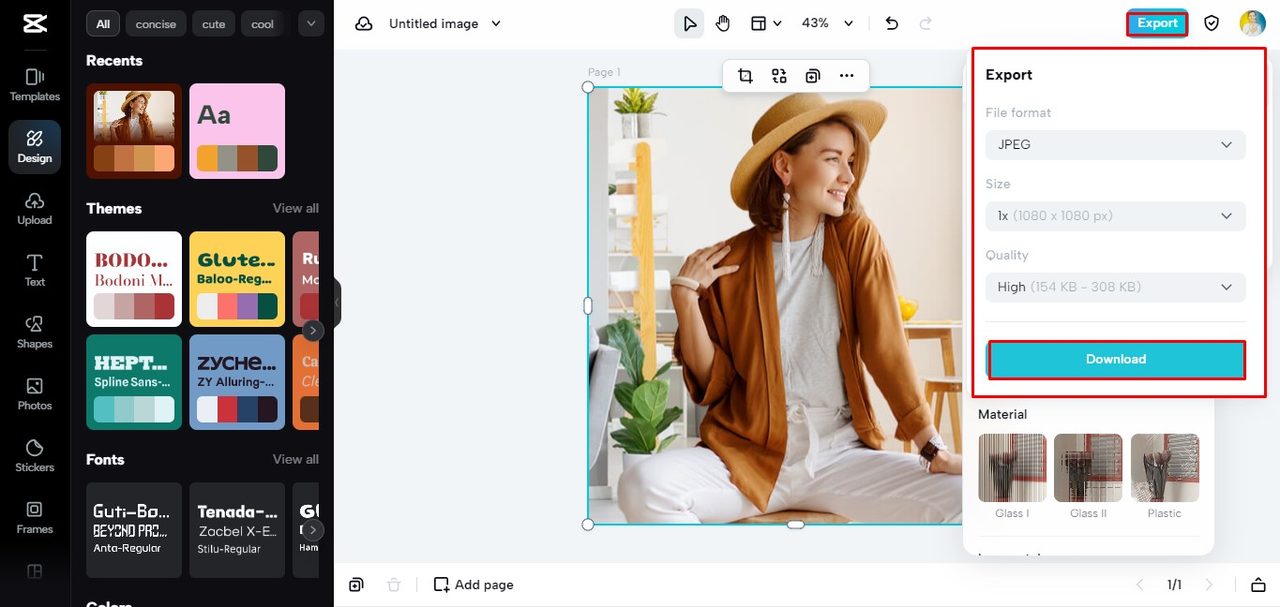1280x607 pixels.
Task: Open the Size 1x dropdown
Action: [1116, 216]
